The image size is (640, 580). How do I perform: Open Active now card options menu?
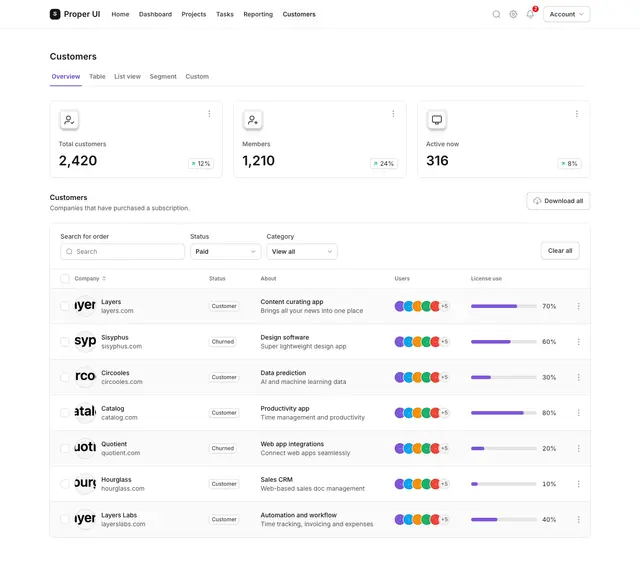click(577, 114)
